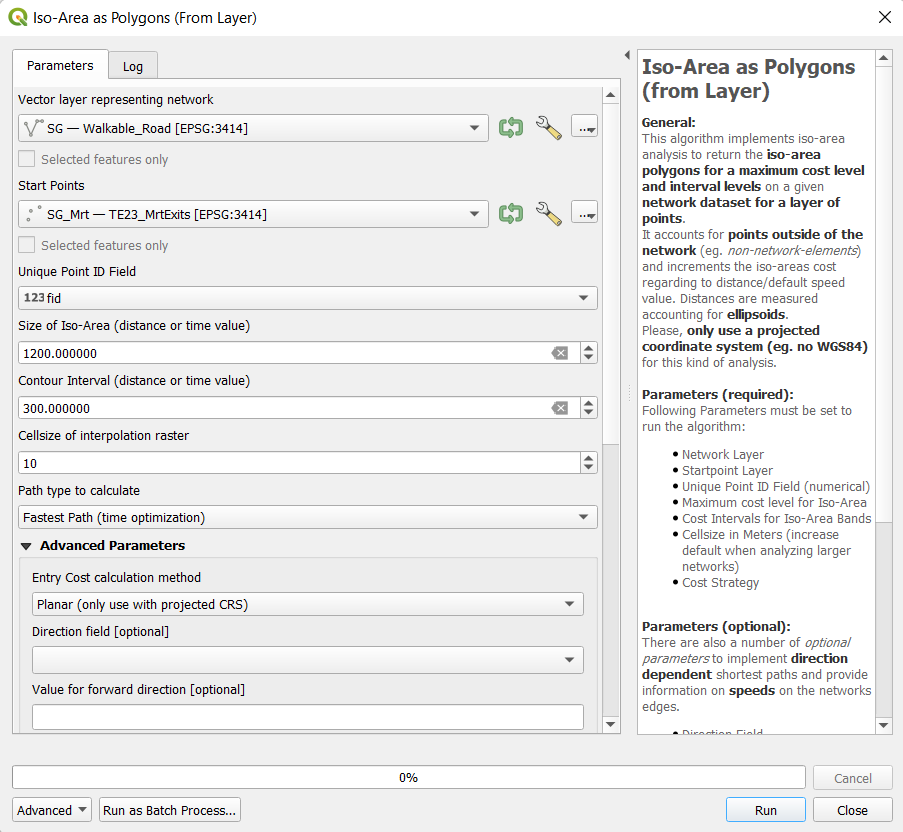903x832 pixels.
Task: Open advanced options wrench for Start Points
Action: pyautogui.click(x=548, y=214)
